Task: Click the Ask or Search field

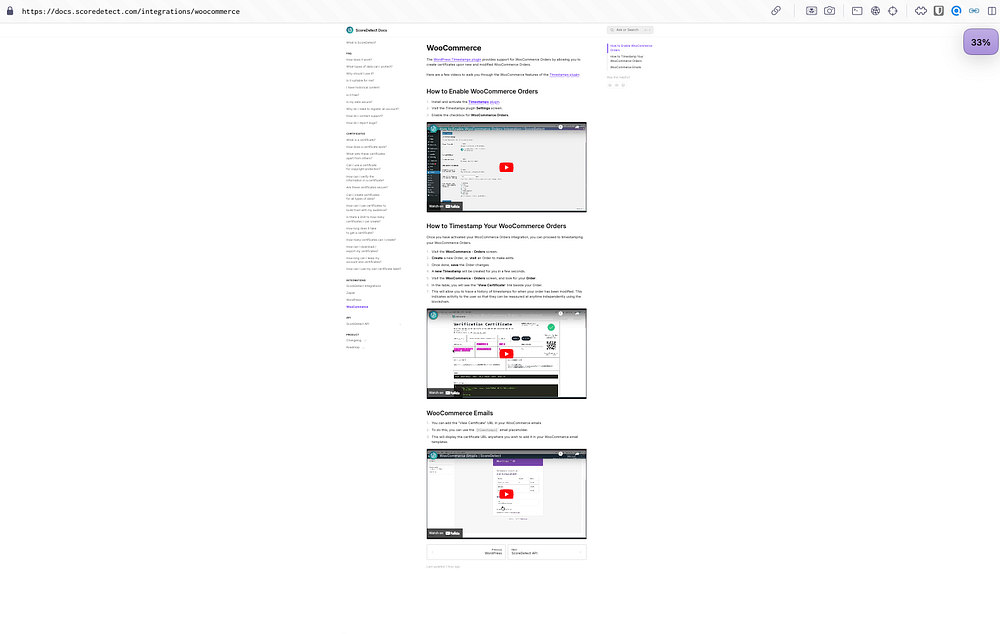Action: 630,30
